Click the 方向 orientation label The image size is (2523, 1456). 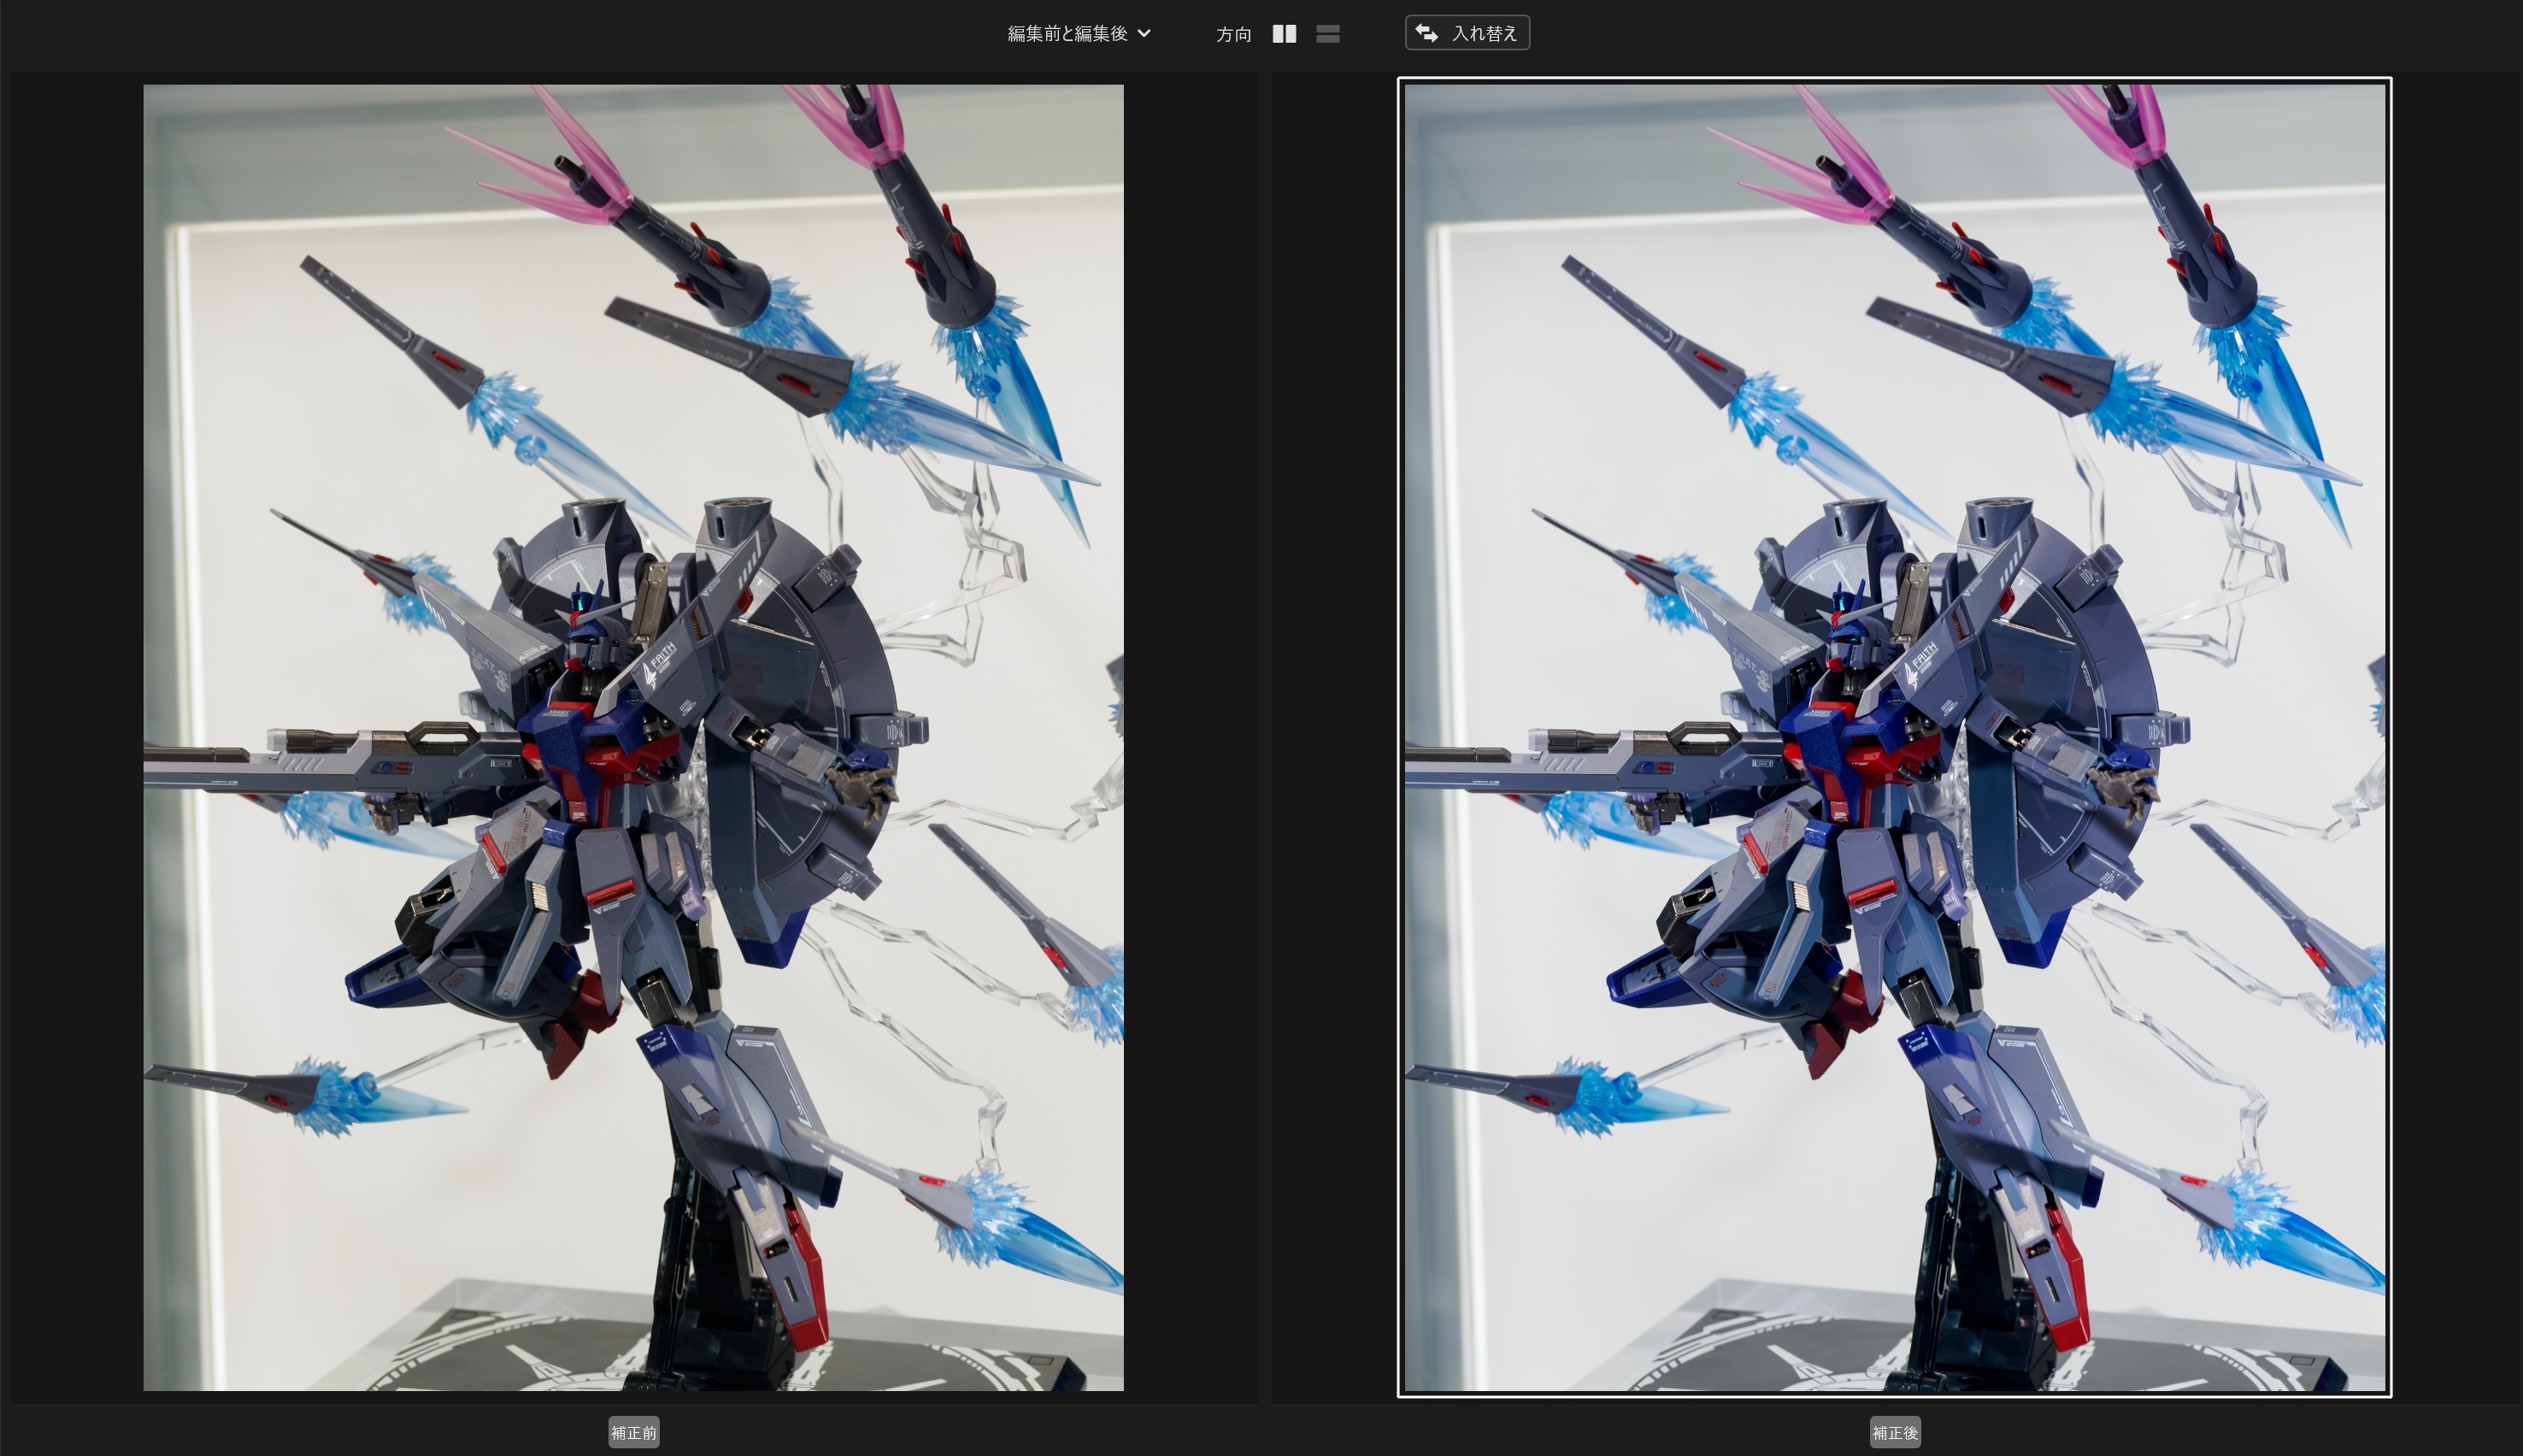click(1233, 34)
